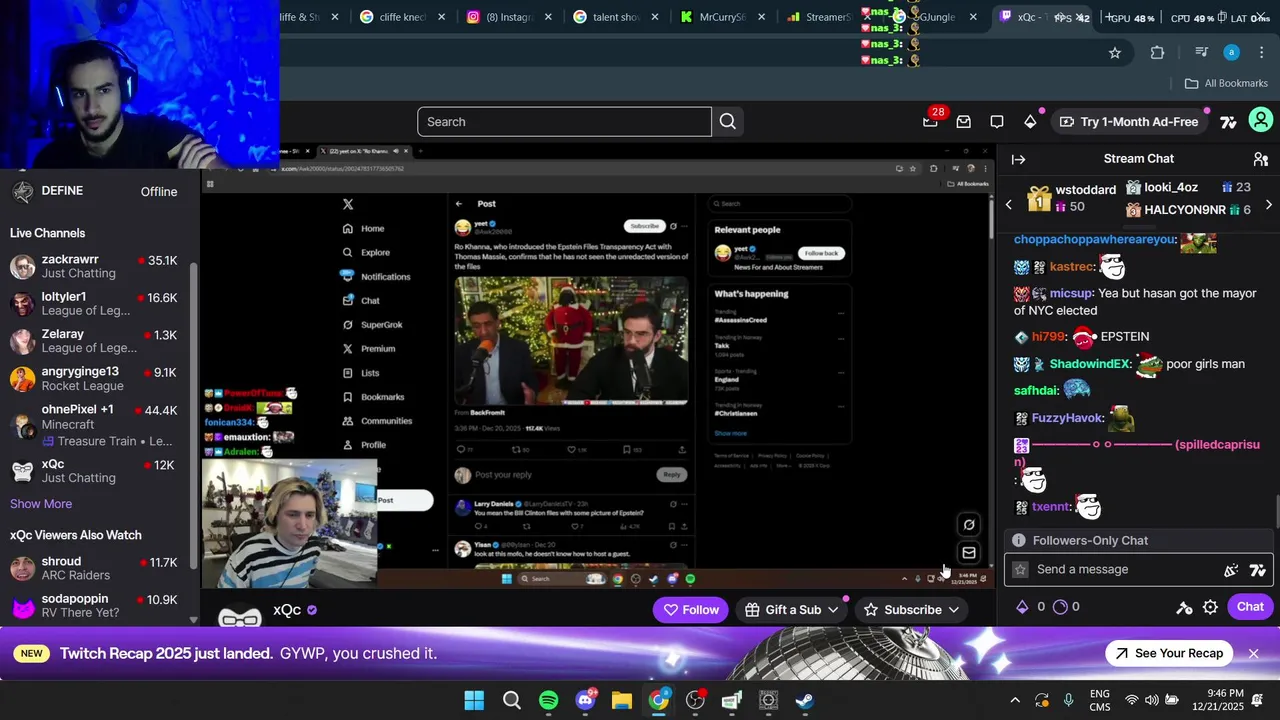Open volume control in system tray
The height and width of the screenshot is (720, 1280).
(1152, 700)
